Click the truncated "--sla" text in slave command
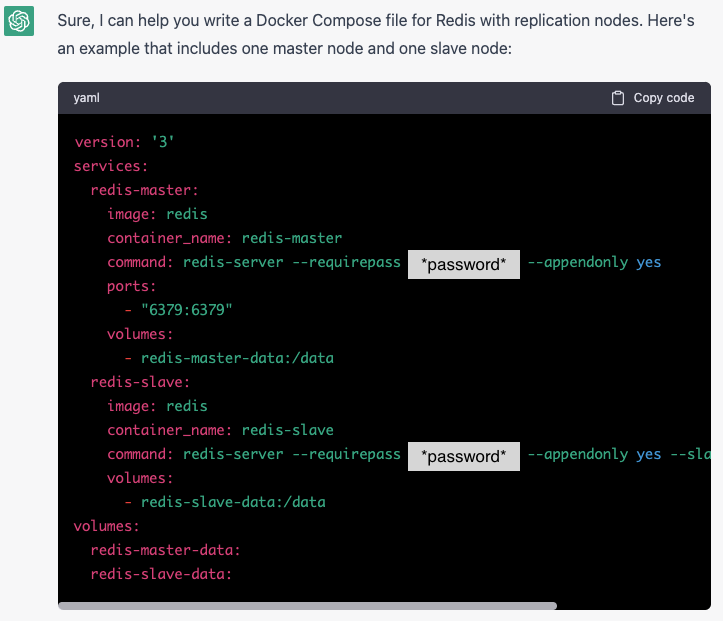 click(690, 454)
